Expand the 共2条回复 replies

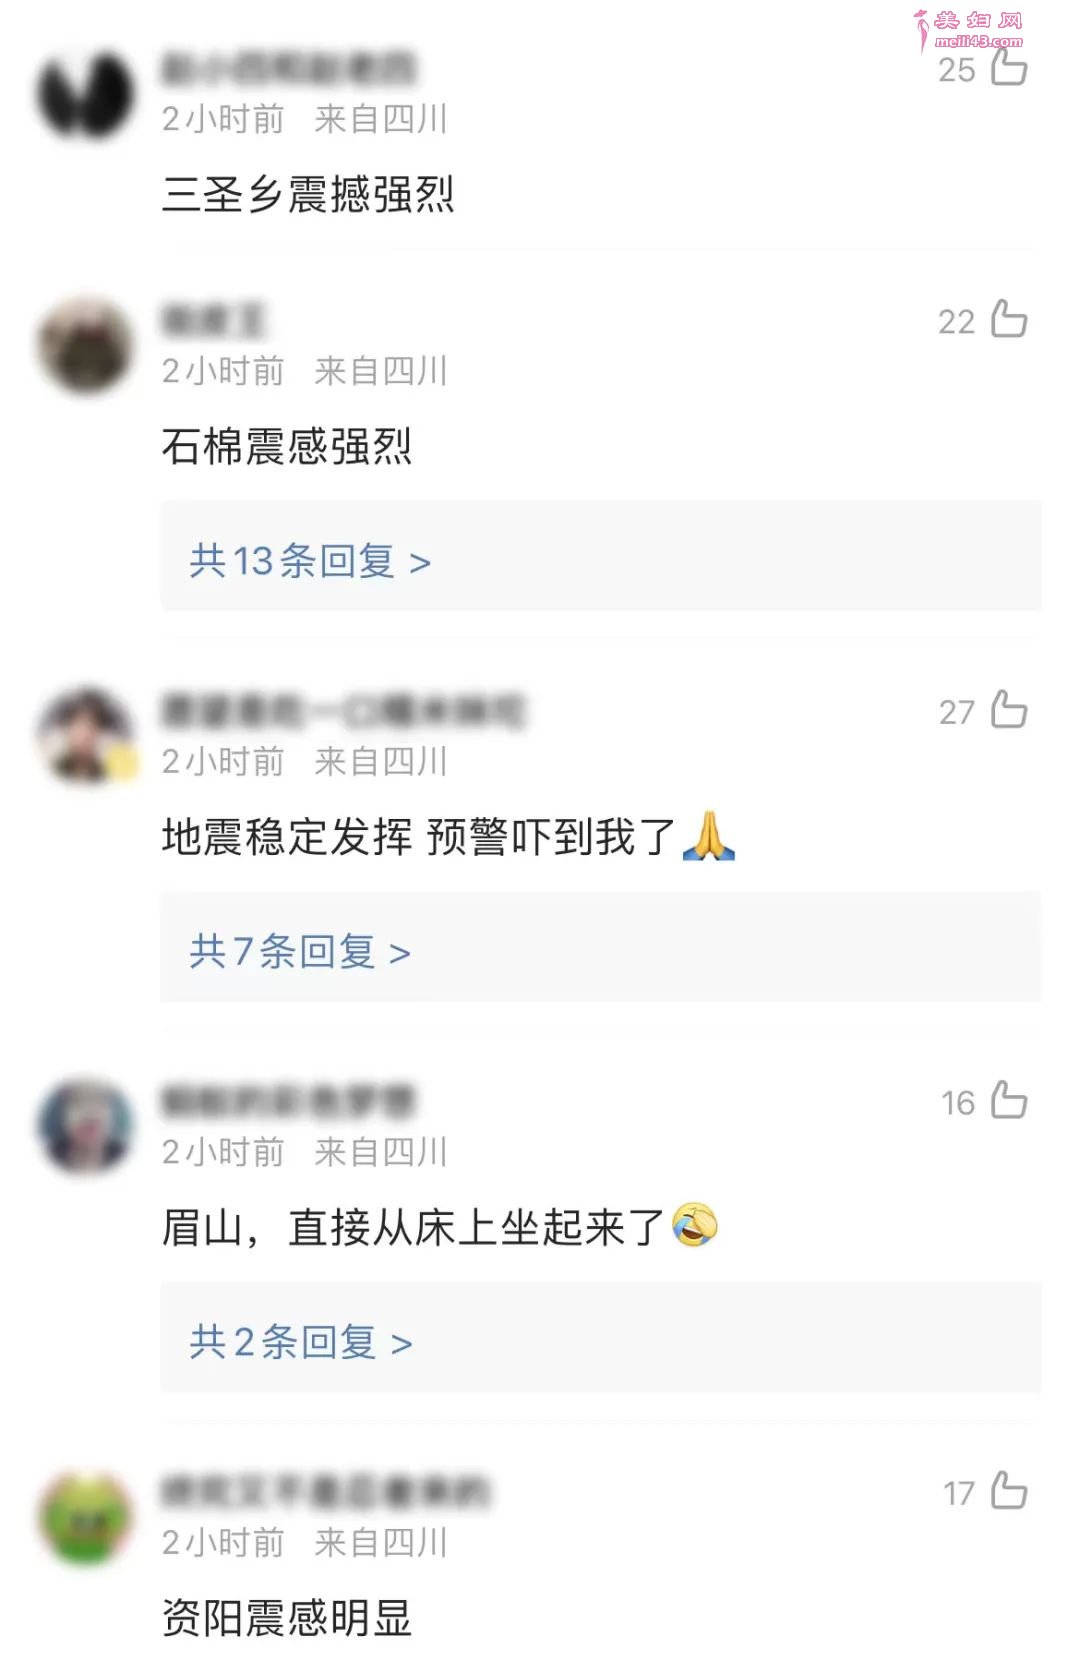coord(301,1342)
